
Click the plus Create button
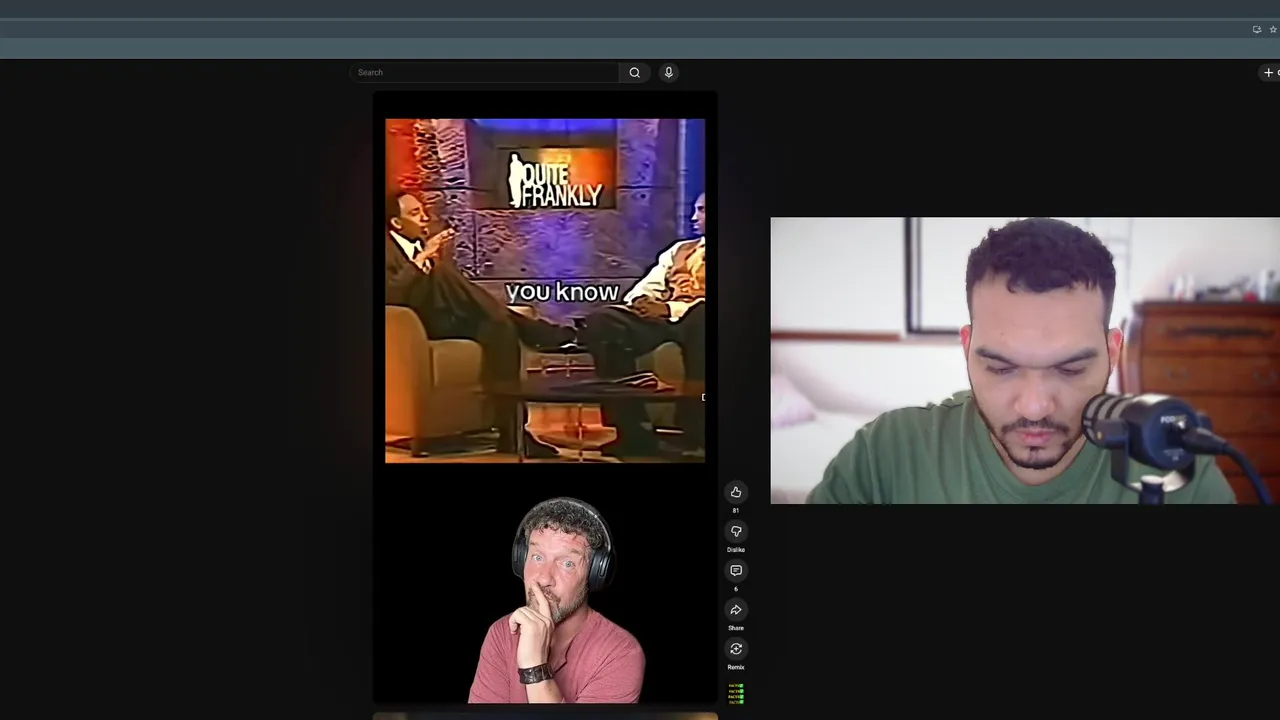pyautogui.click(x=1270, y=72)
